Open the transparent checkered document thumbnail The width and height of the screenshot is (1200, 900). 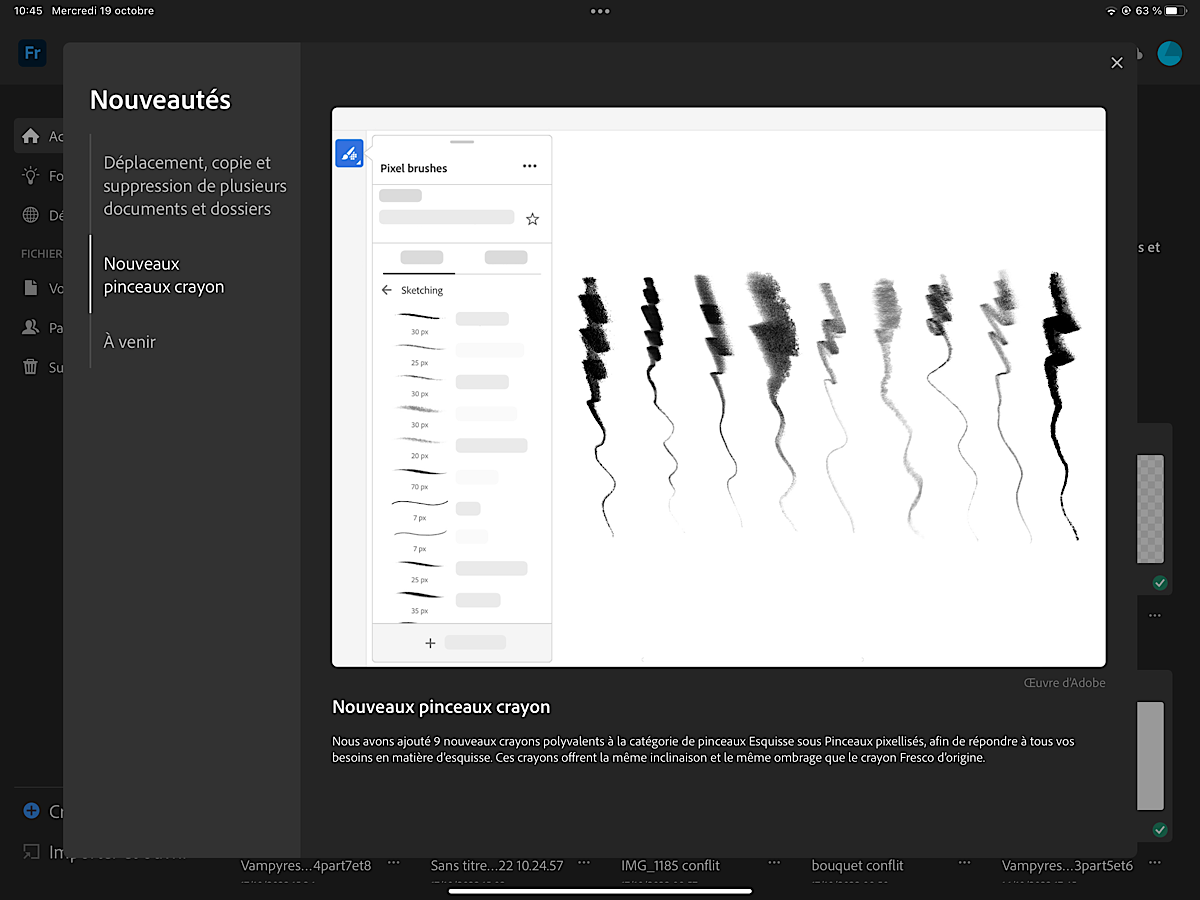coord(1151,510)
